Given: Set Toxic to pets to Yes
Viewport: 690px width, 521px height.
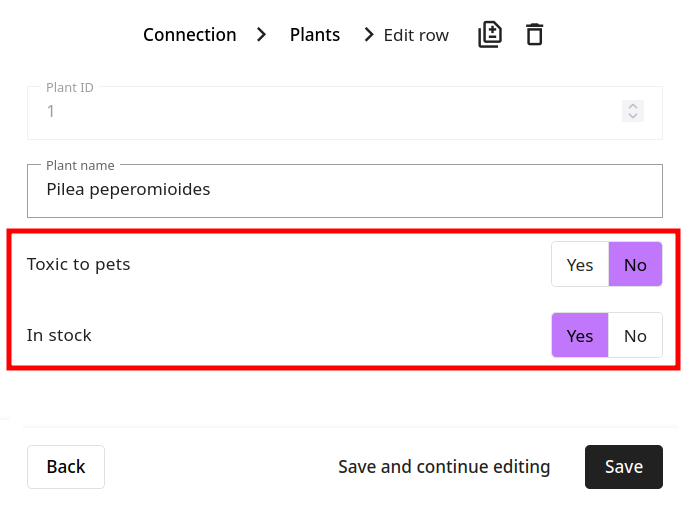Looking at the screenshot, I should [x=580, y=265].
